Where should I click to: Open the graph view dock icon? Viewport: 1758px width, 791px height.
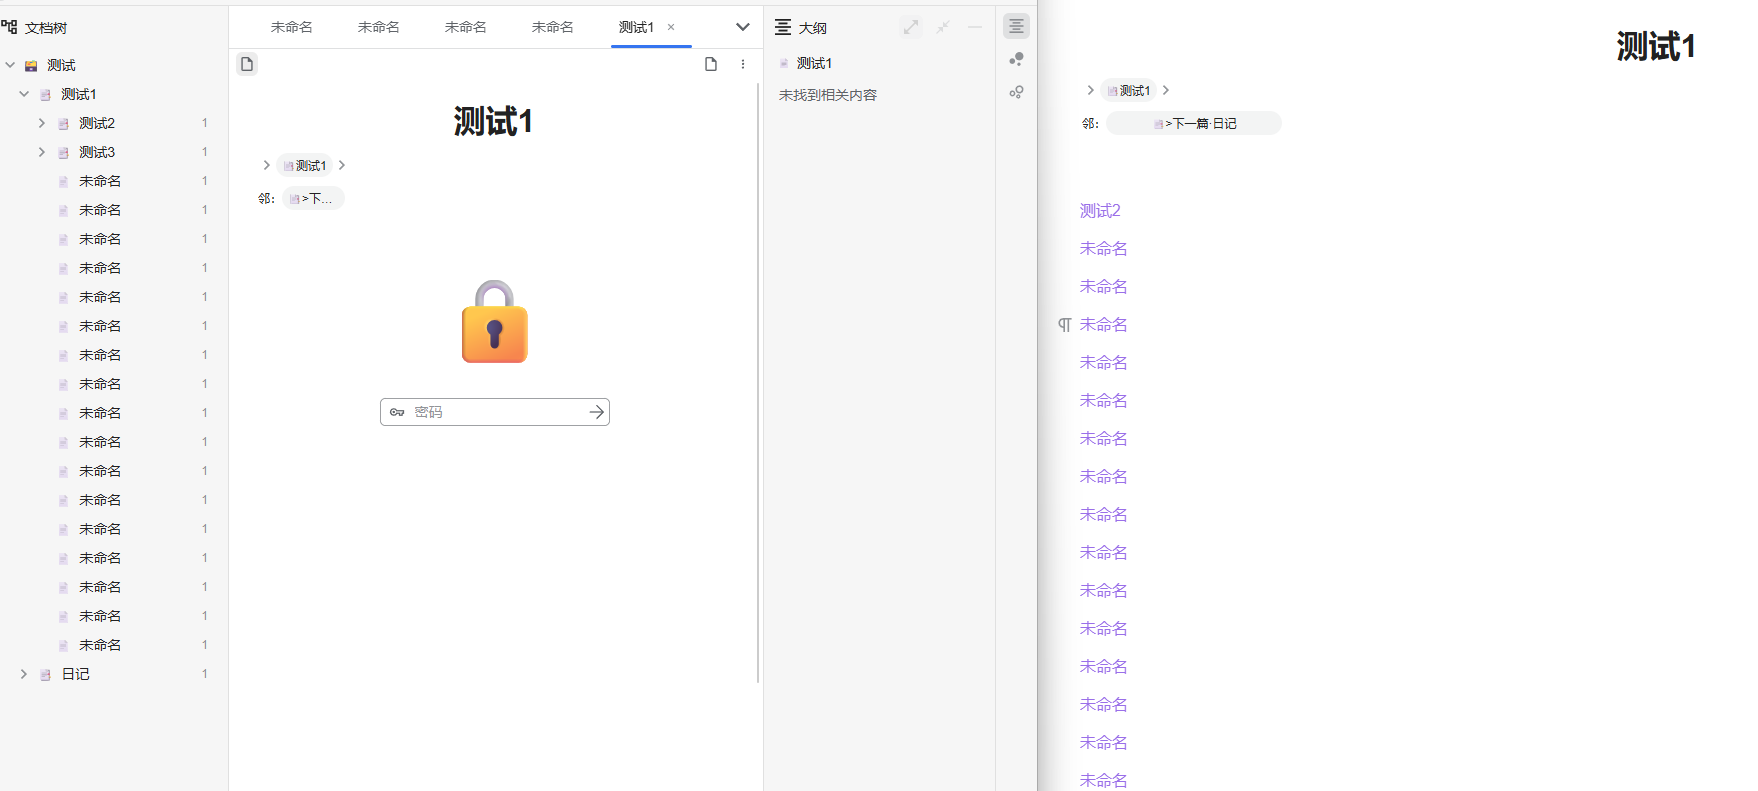pos(1016,59)
